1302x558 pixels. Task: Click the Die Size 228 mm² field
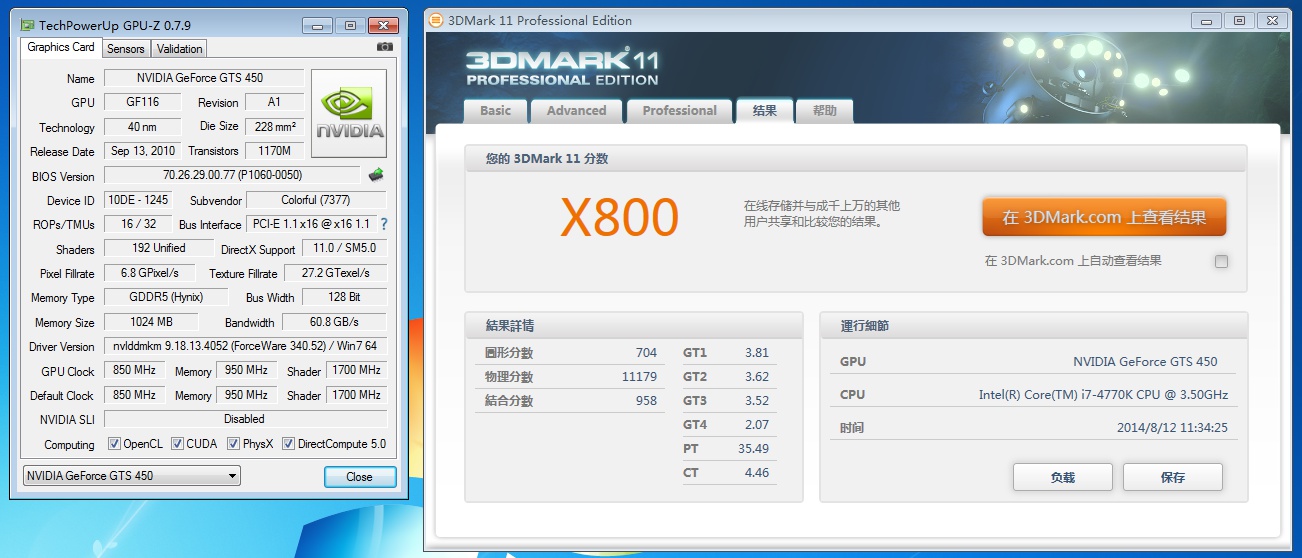click(275, 127)
